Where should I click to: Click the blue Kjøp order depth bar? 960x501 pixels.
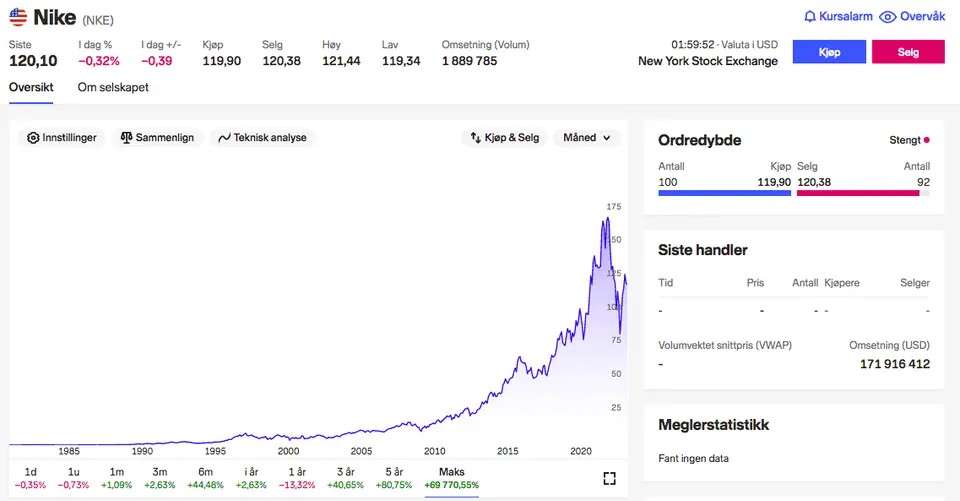[724, 193]
